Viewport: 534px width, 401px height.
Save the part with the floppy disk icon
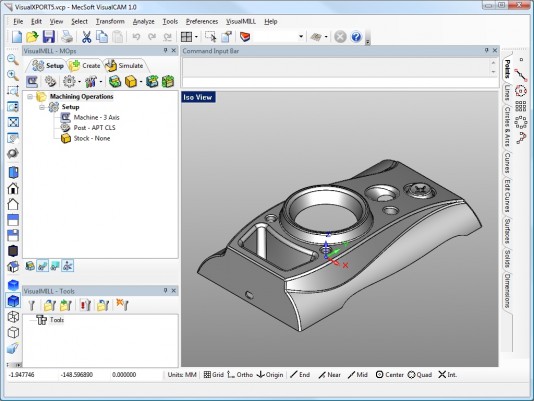(49, 37)
